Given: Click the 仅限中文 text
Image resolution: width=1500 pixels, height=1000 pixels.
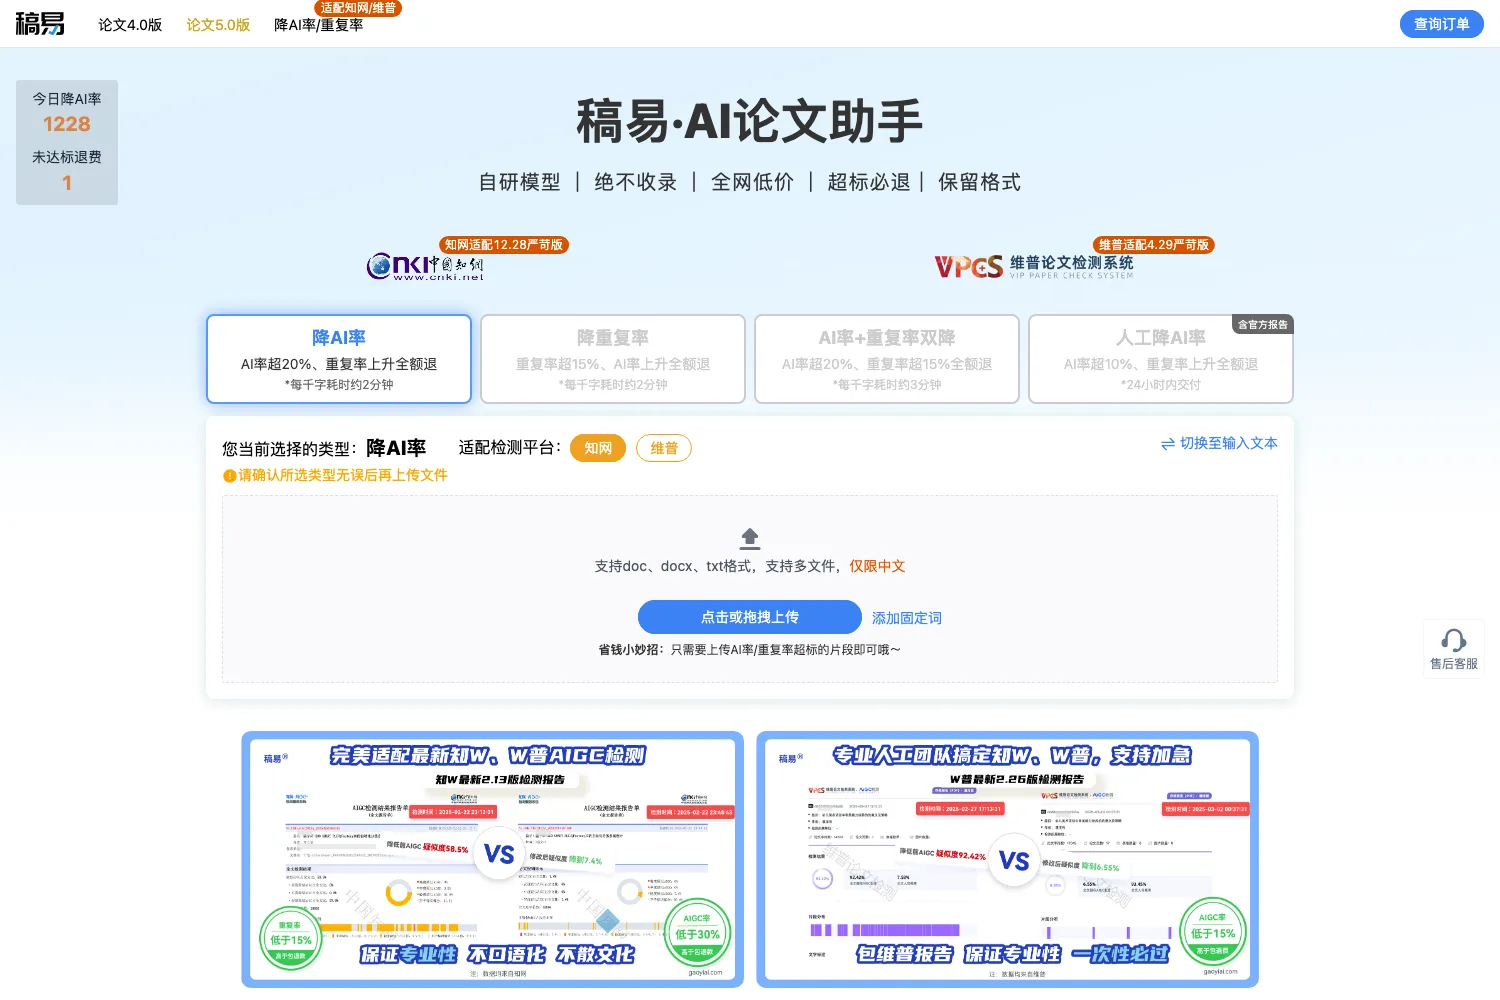Looking at the screenshot, I should (877, 566).
